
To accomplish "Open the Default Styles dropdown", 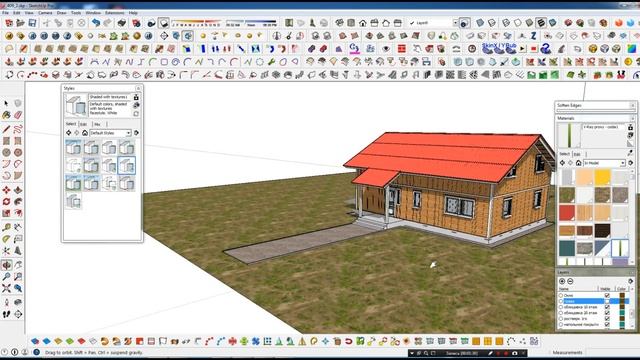I will click(110, 133).
